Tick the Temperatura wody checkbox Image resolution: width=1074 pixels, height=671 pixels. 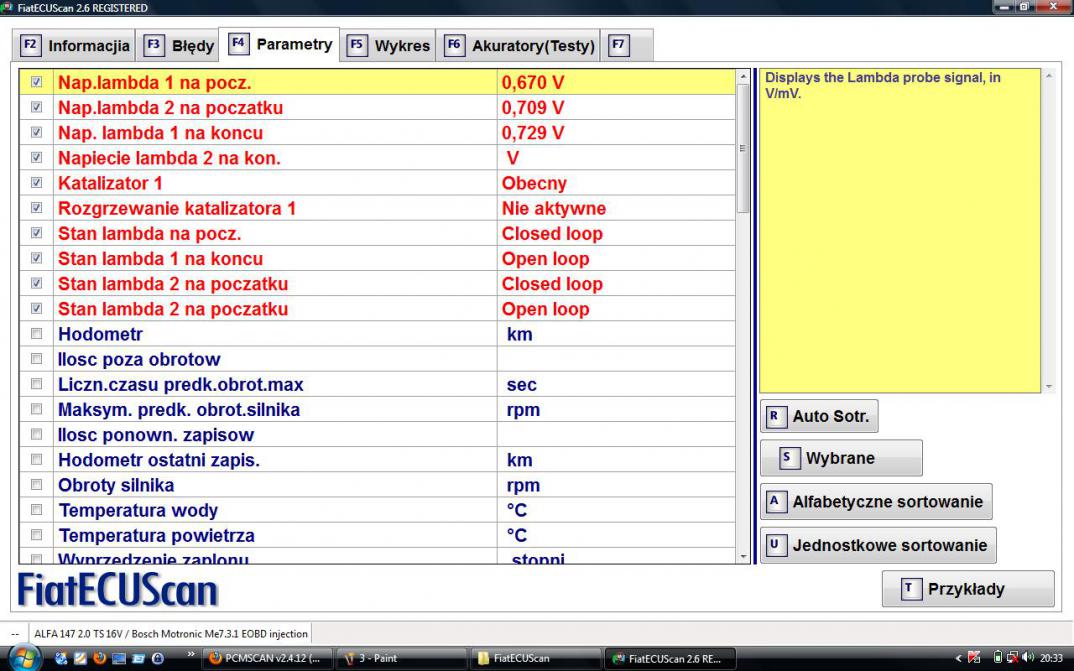37,510
